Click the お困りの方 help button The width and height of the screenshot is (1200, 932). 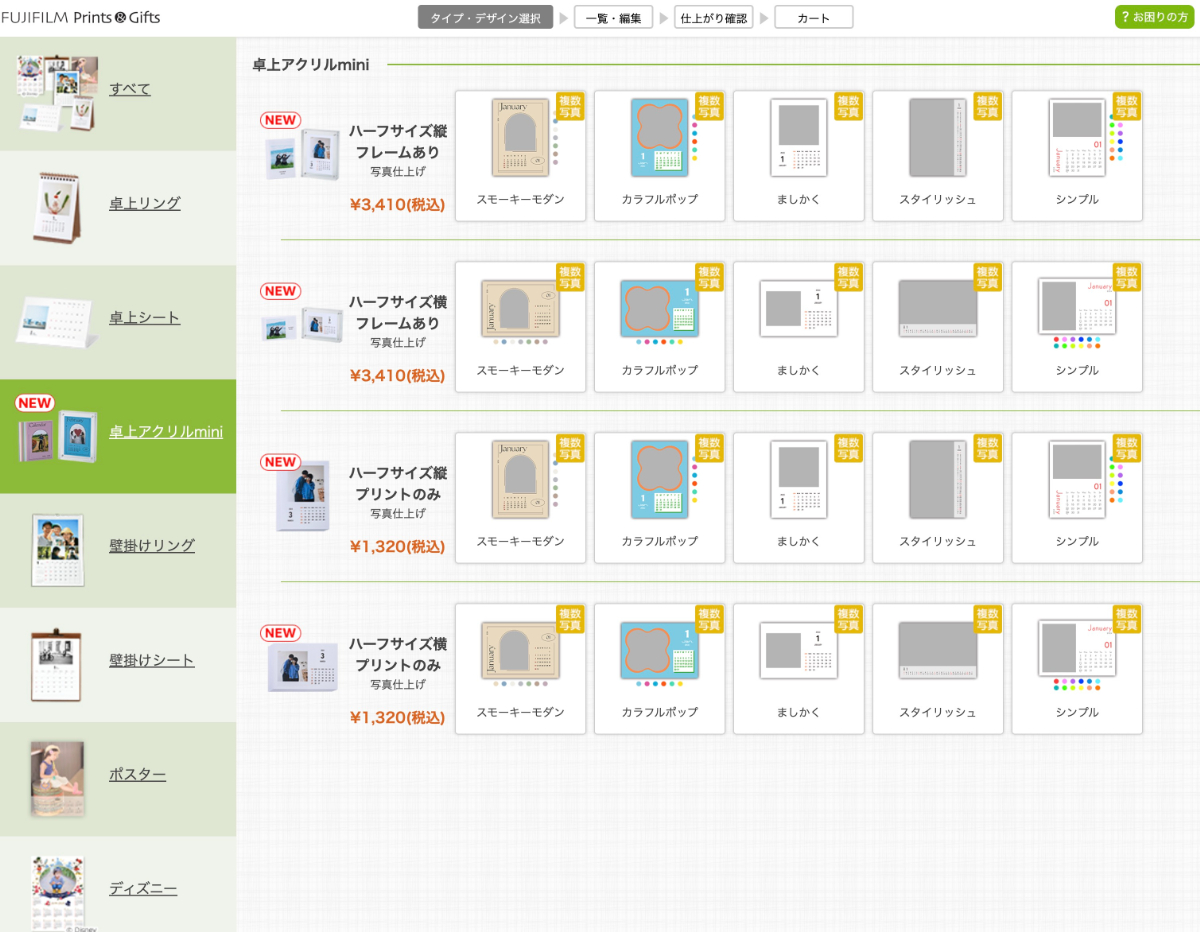pos(1154,17)
